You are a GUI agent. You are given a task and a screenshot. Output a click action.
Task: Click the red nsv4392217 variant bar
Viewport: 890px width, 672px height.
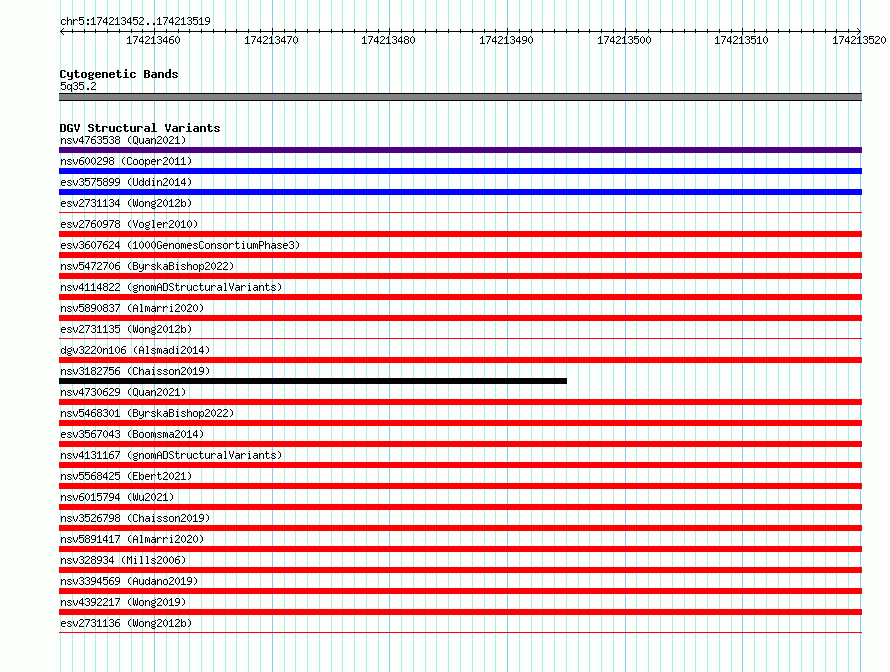[460, 612]
